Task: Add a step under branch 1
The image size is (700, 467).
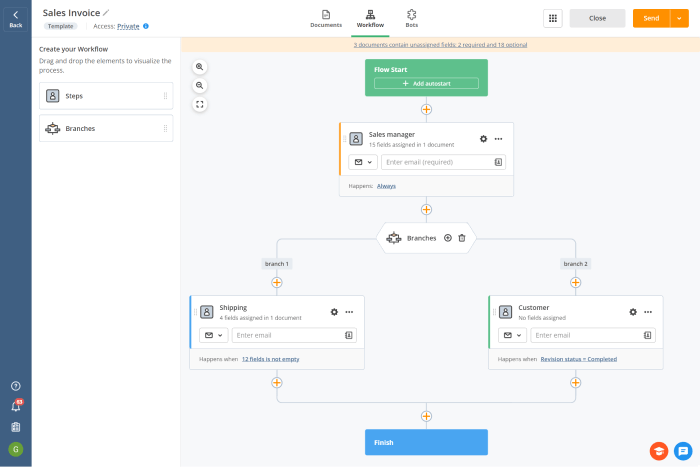Action: [x=277, y=283]
